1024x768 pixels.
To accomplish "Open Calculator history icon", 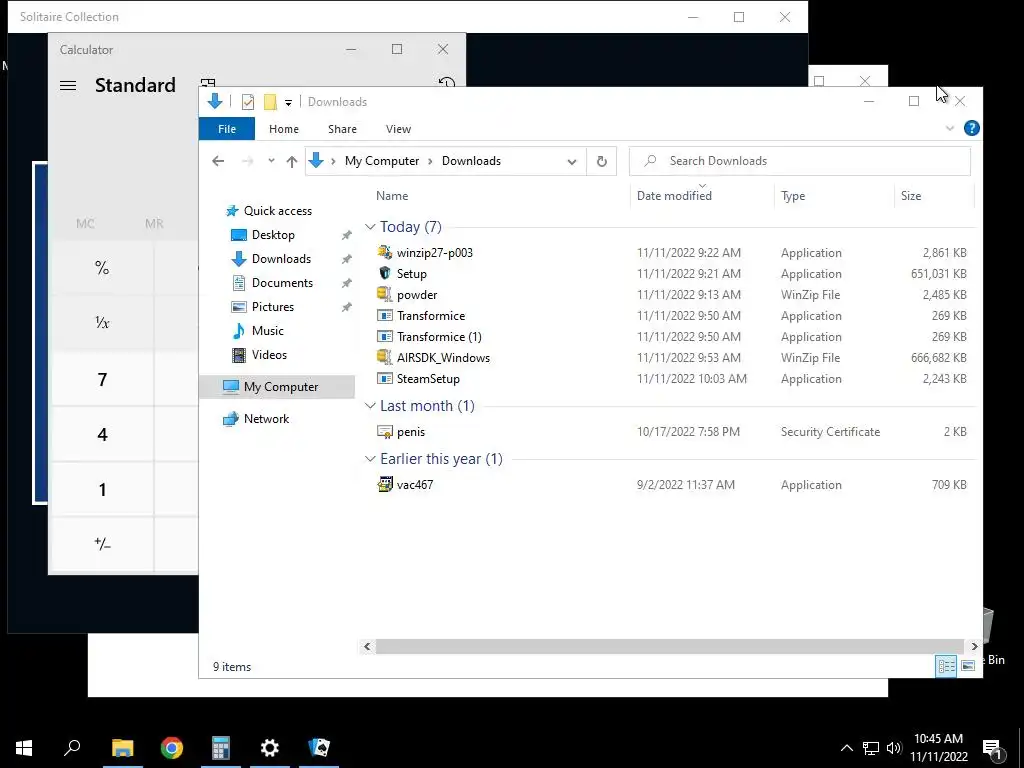I will tap(447, 82).
